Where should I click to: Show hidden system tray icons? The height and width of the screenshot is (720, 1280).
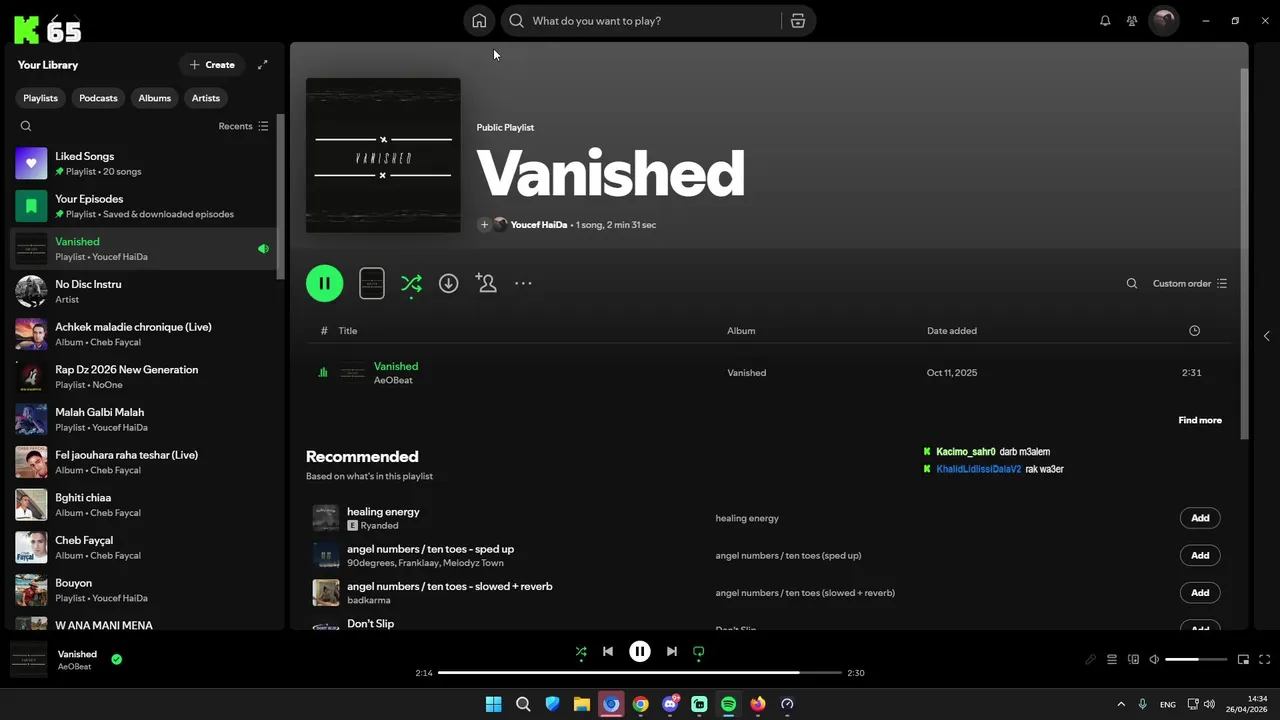pyautogui.click(x=1121, y=704)
